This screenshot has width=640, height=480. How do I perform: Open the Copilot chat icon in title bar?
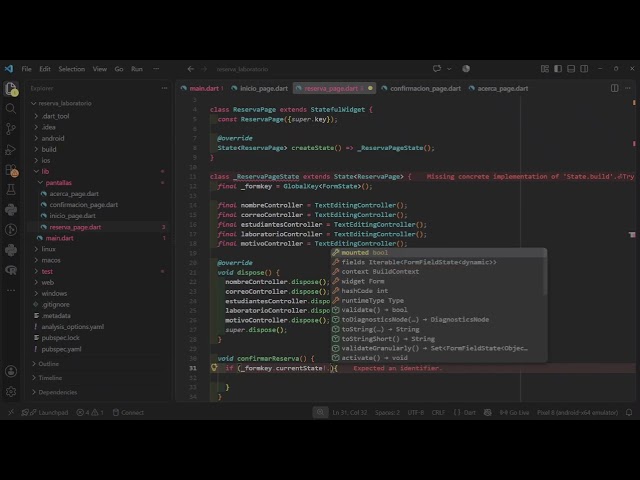437,69
